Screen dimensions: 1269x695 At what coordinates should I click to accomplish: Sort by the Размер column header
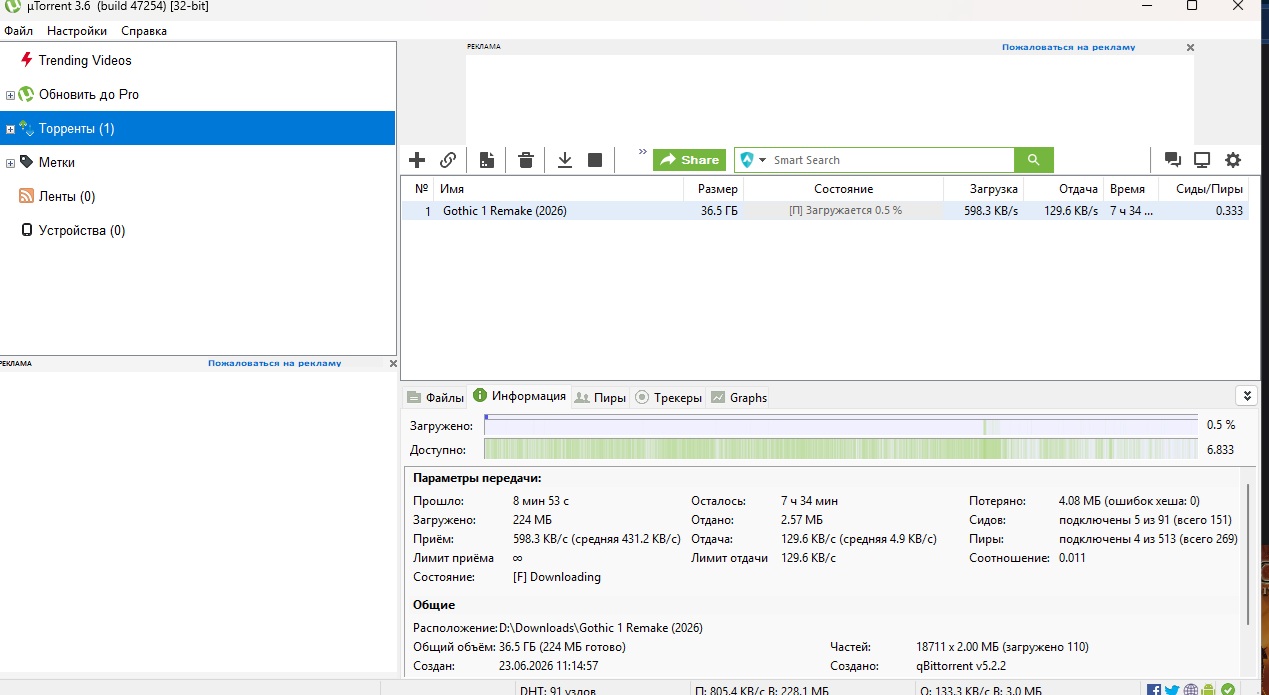pos(714,189)
